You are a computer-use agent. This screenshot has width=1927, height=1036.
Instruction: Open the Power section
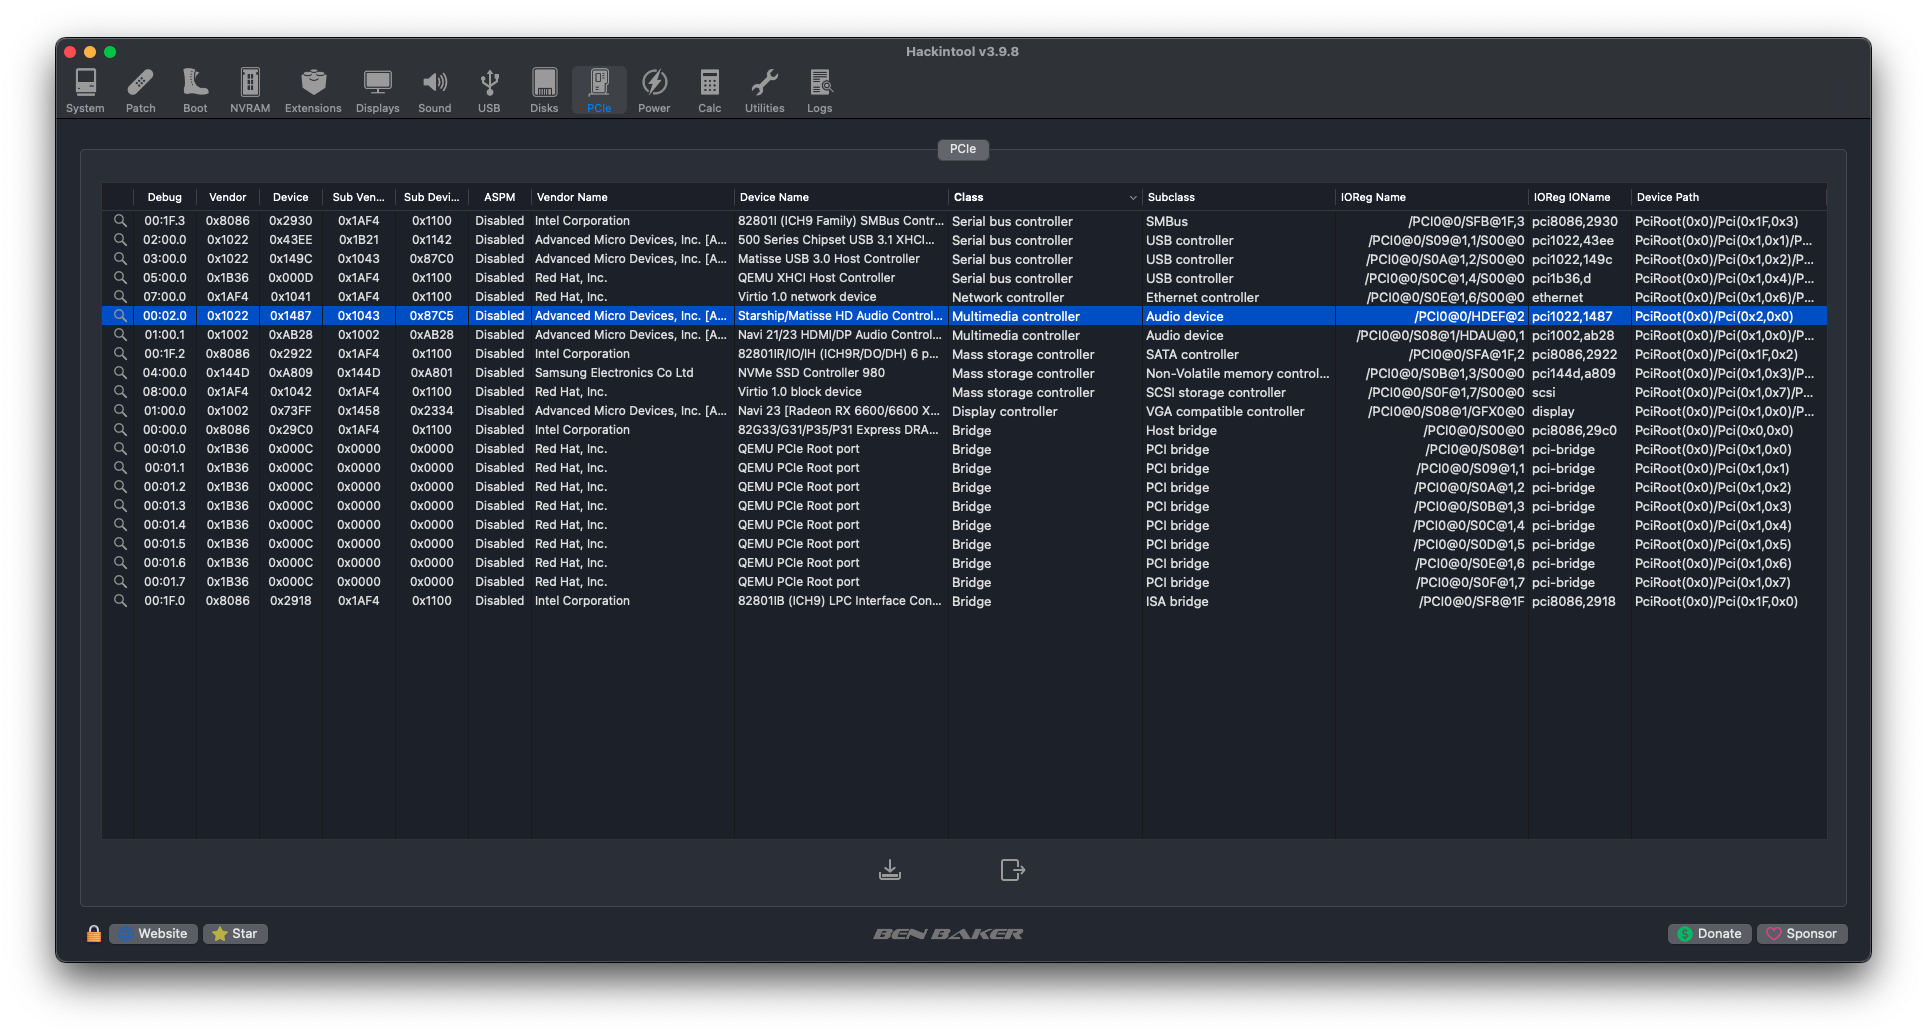654,90
